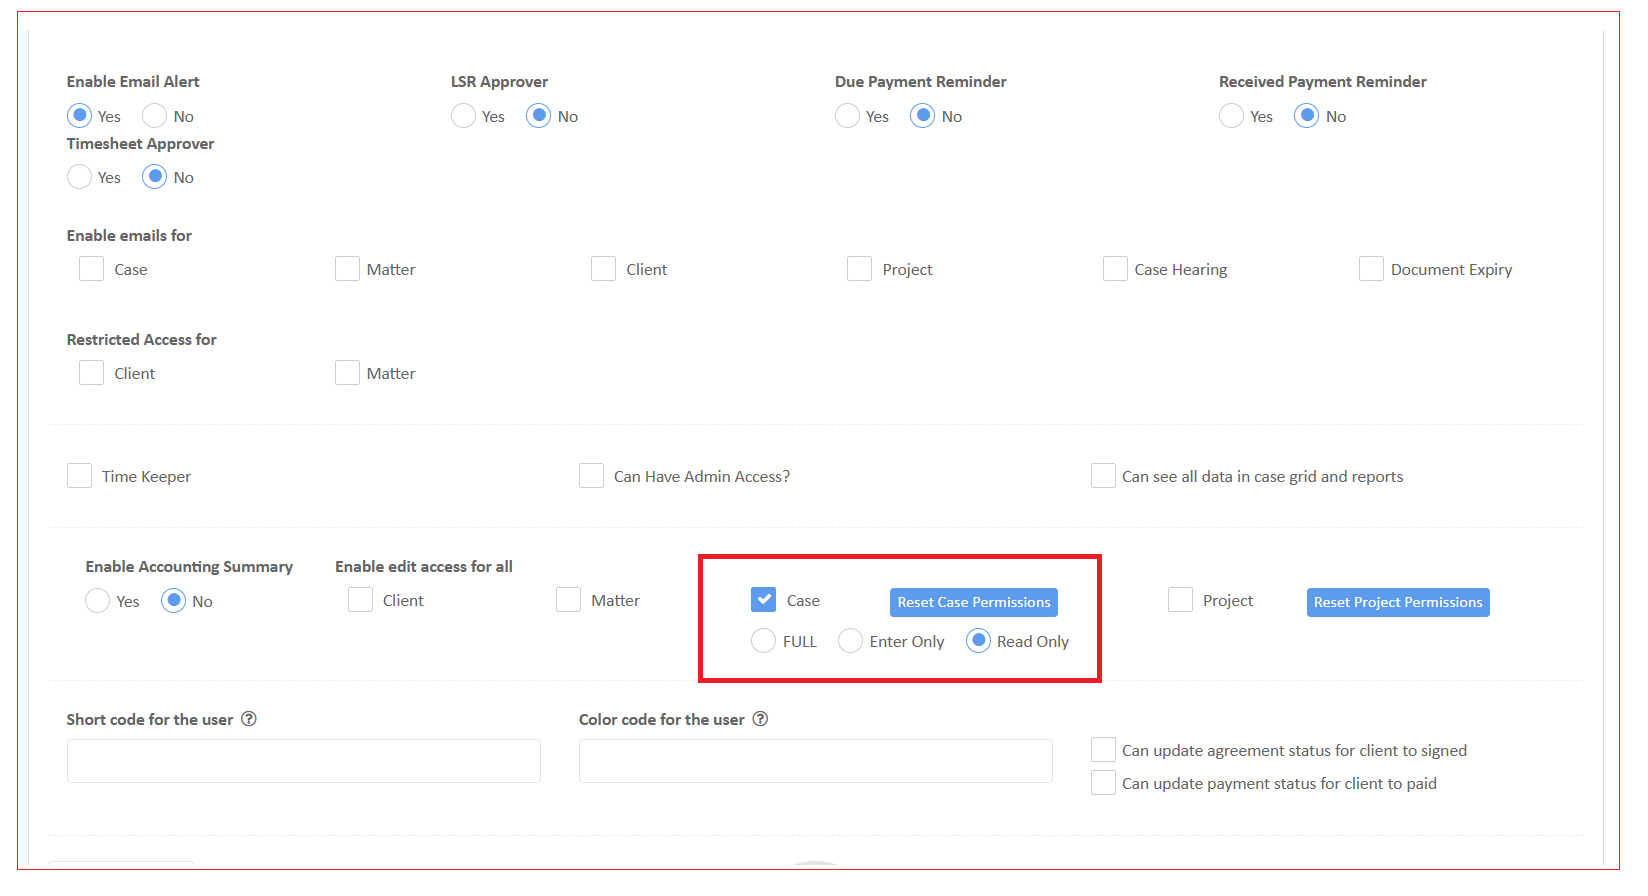1648x896 pixels.
Task: Select Yes for Received Payment Reminder
Action: click(x=1232, y=116)
